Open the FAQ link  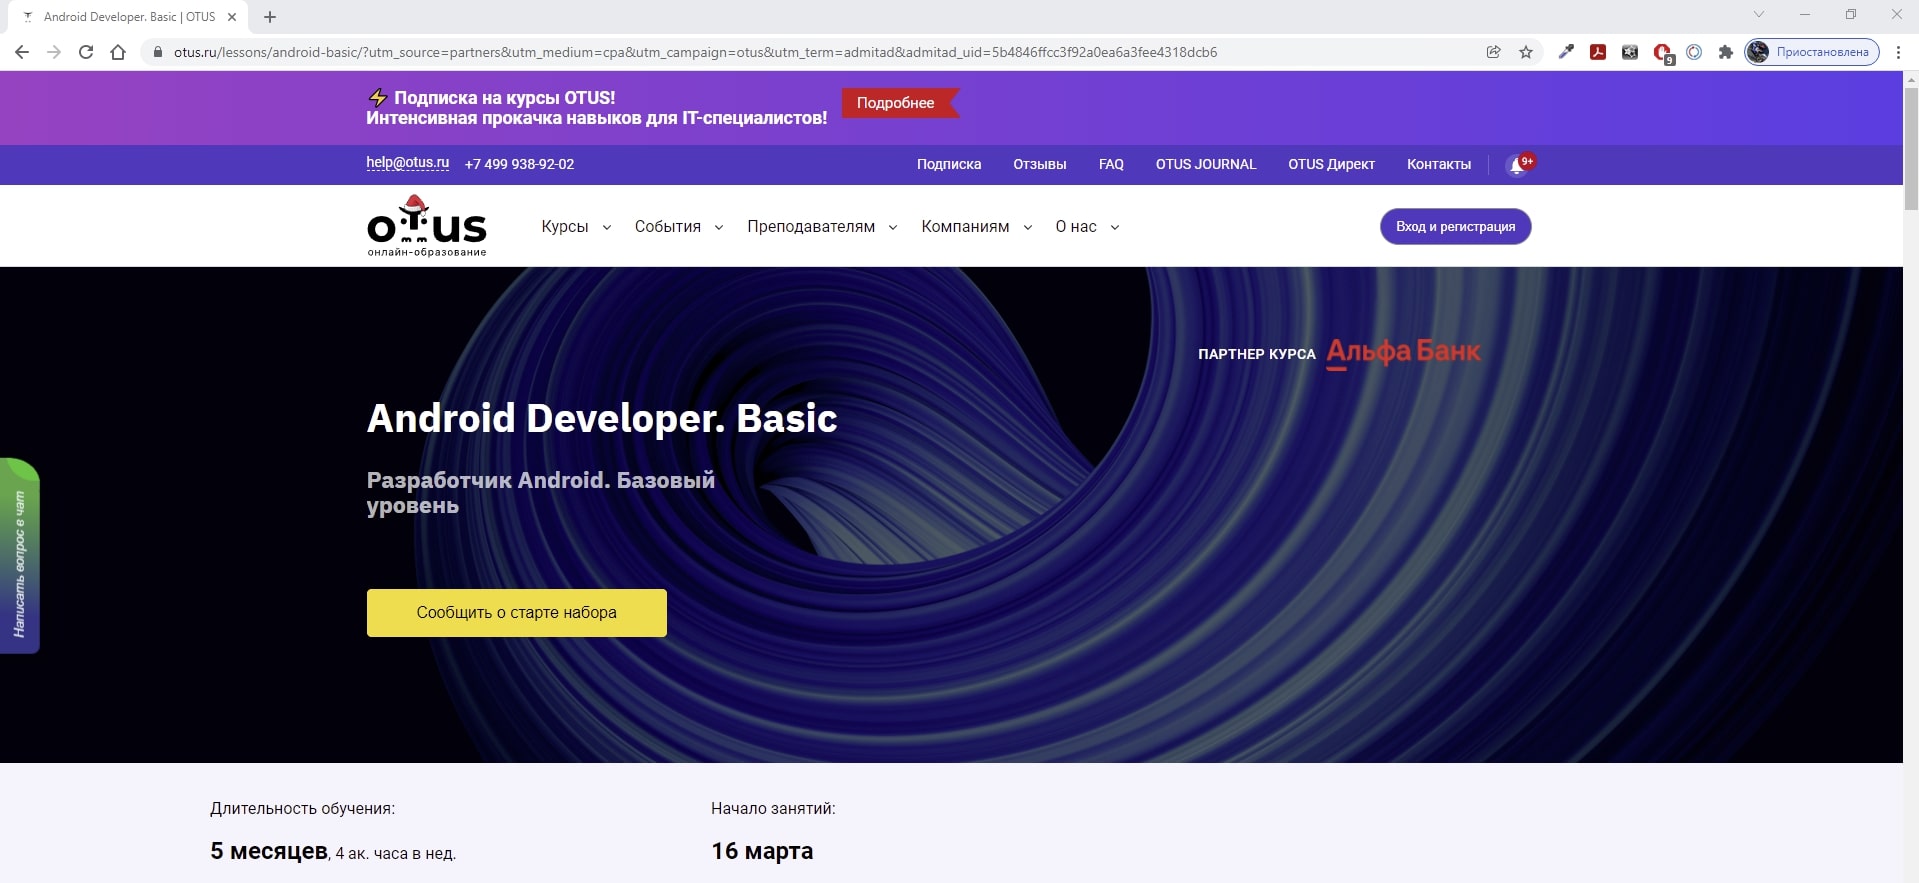(x=1111, y=164)
